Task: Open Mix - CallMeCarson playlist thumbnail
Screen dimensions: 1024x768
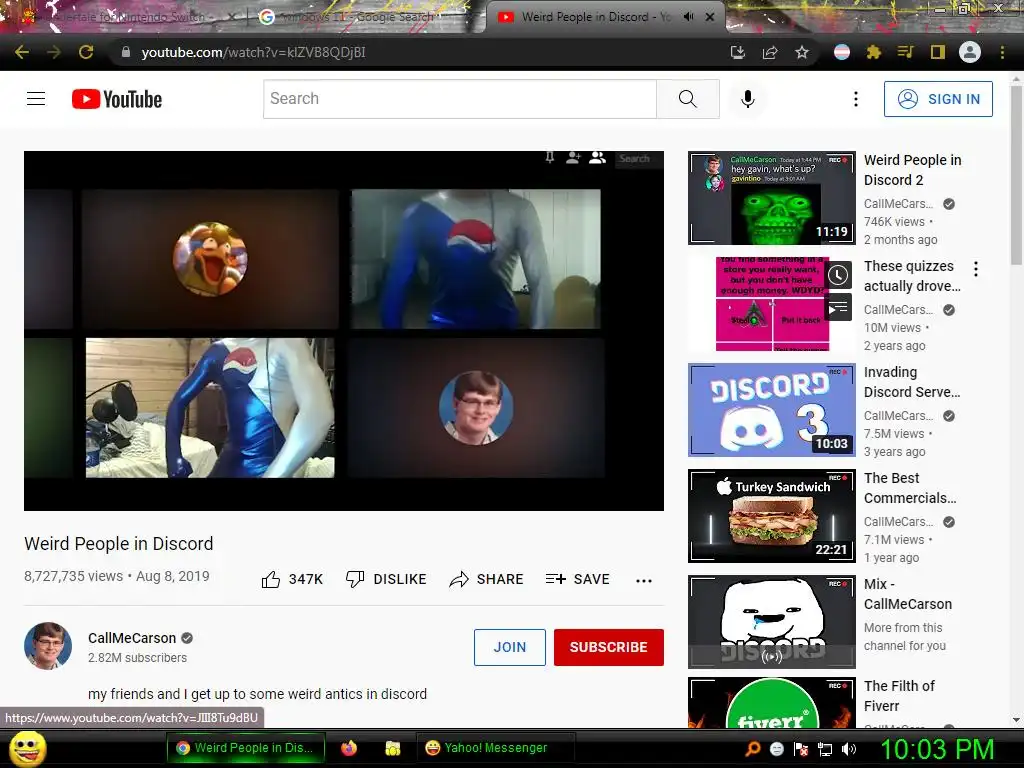Action: point(771,622)
